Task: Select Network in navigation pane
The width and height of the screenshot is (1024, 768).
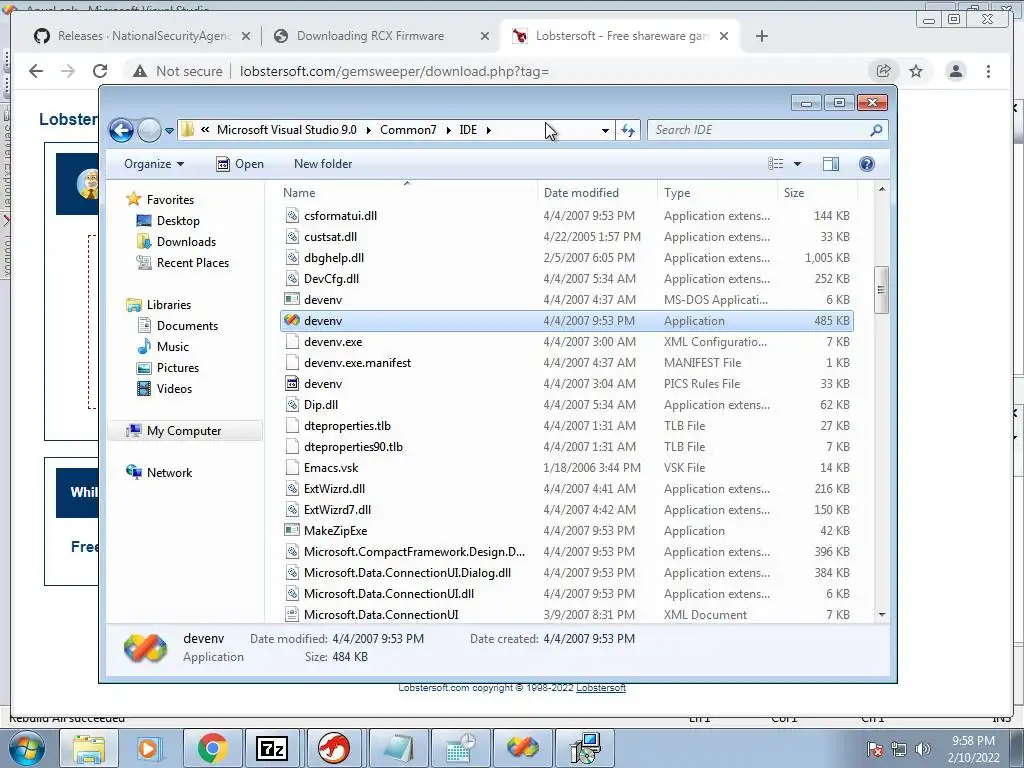Action: [159, 473]
